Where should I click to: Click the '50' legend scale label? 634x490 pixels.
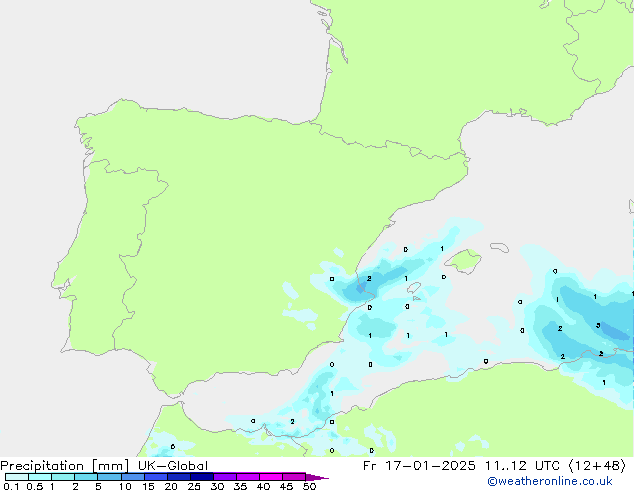(x=309, y=486)
